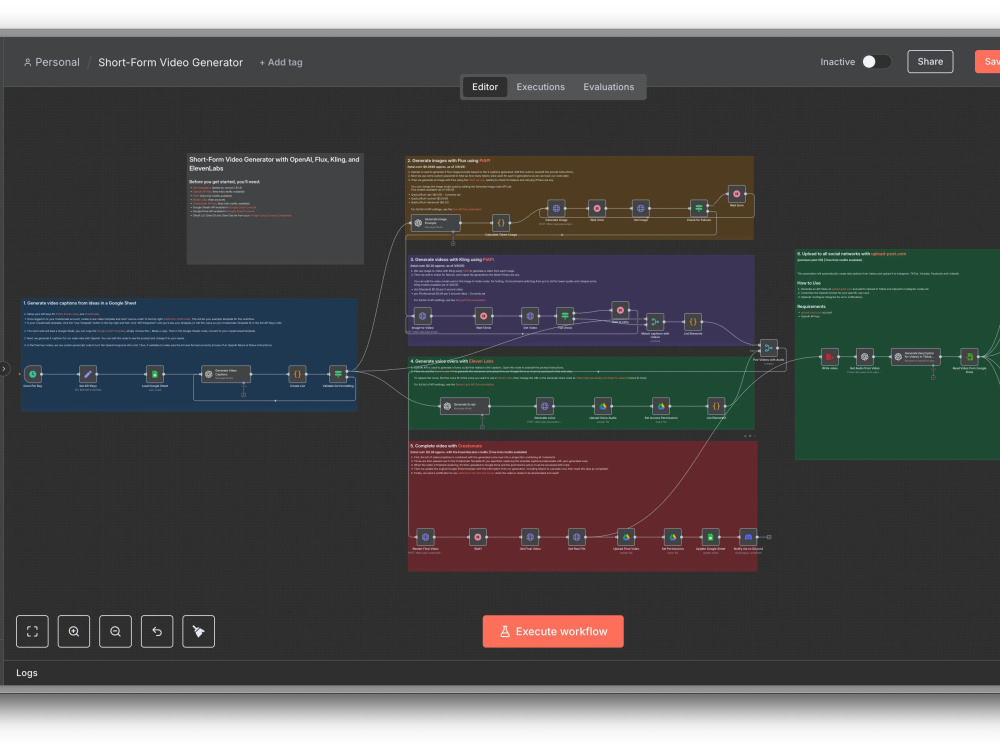The height and width of the screenshot is (750, 1000).
Task: Expand the collapsed left sidebar chevron
Action: pyautogui.click(x=4, y=369)
